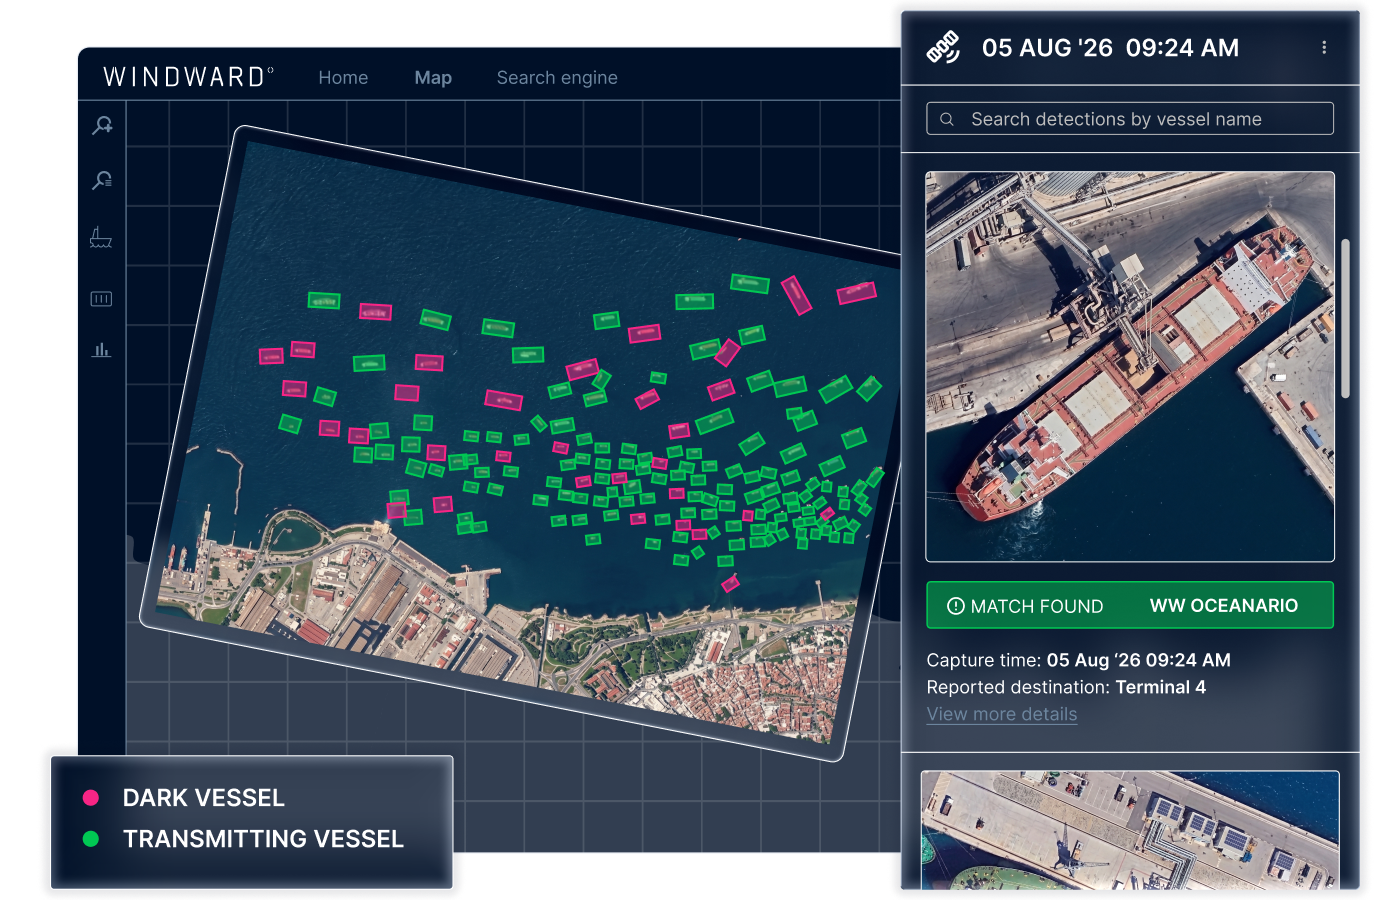The height and width of the screenshot is (900, 1400).
Task: Open the boxed bars icon in sidebar
Action: (101, 299)
